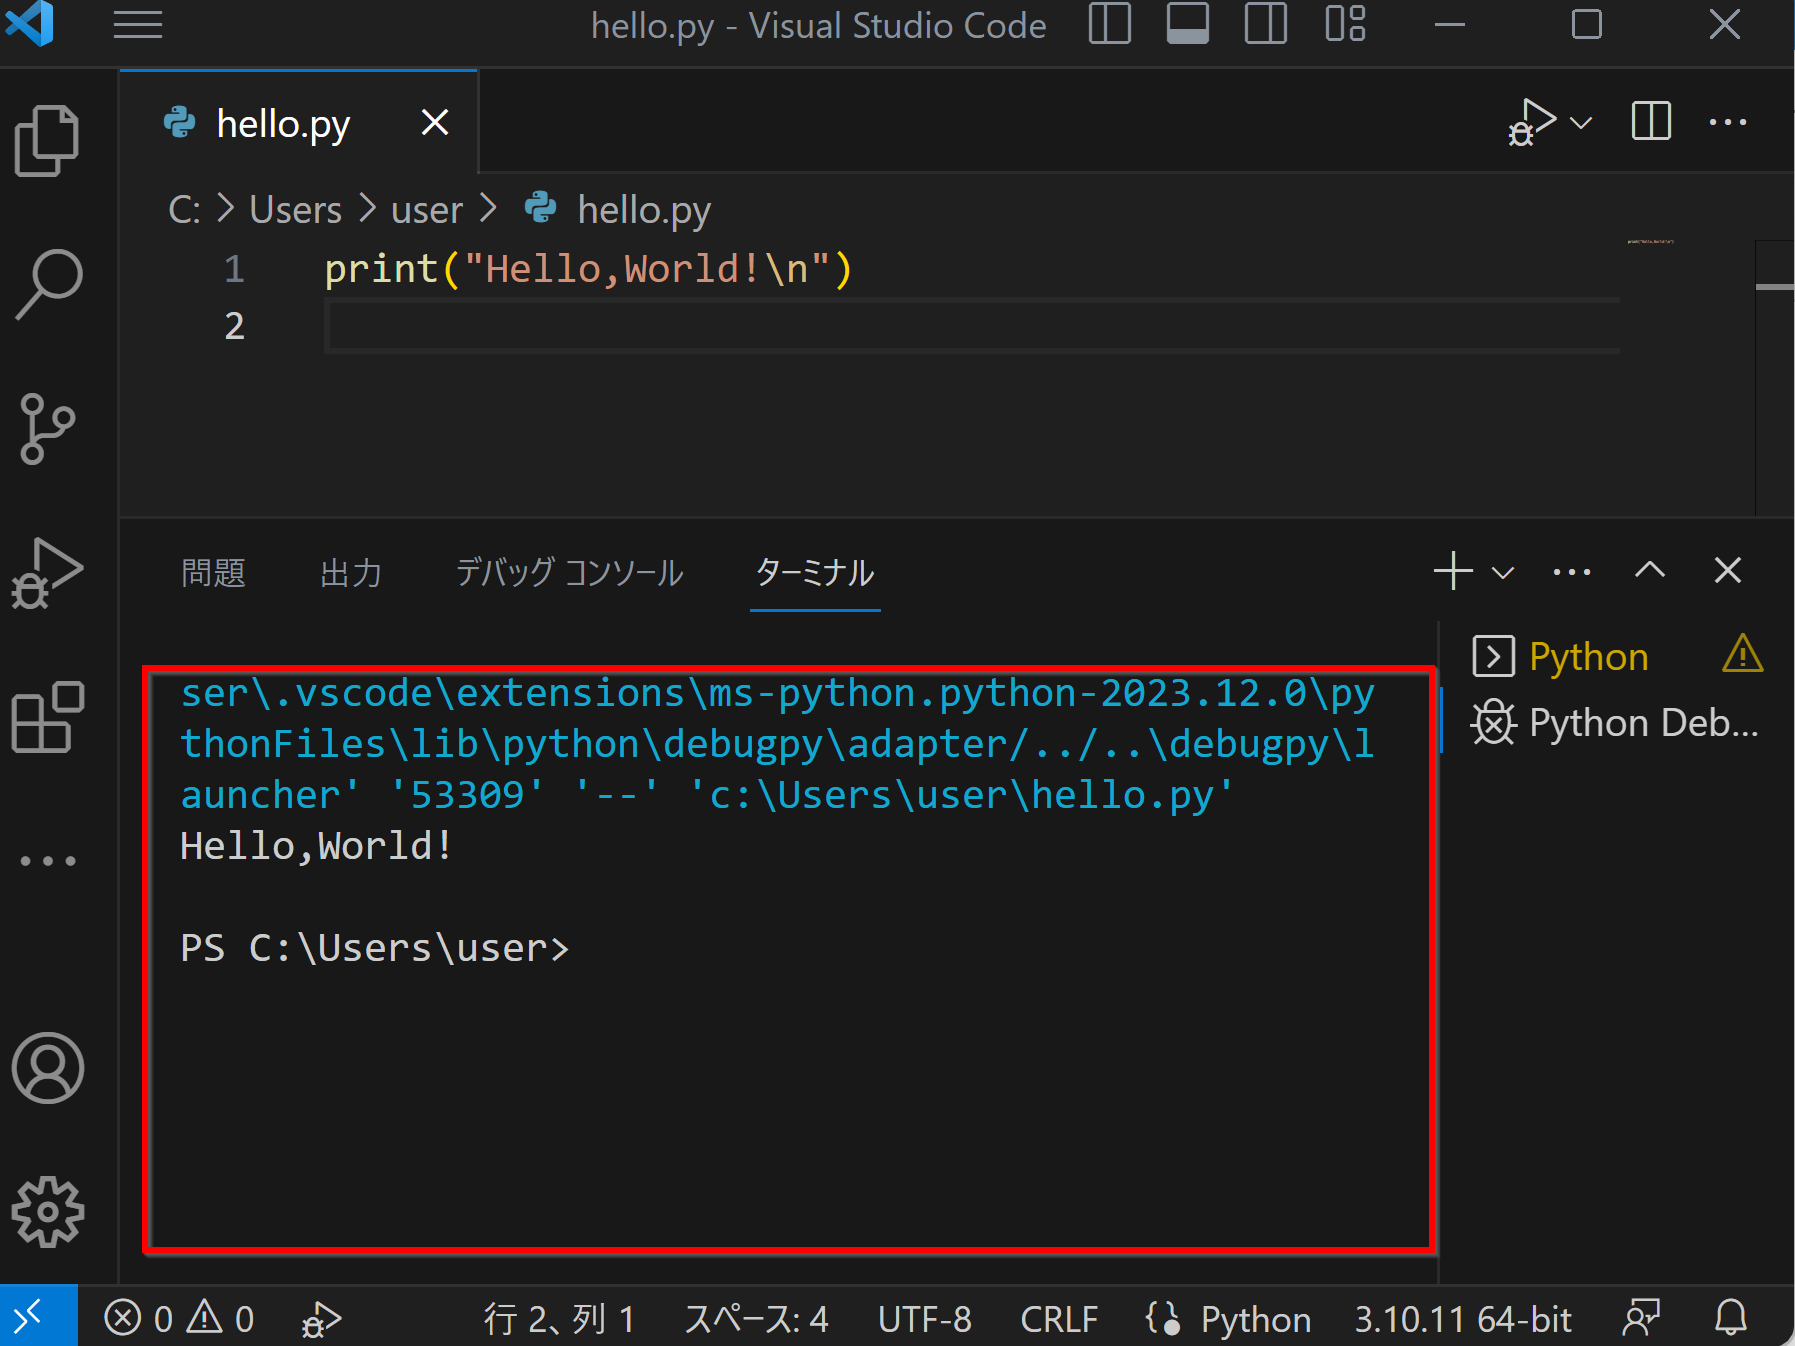
Task: Select interpreter 3.10.11 64-bit
Action: 1463,1320
